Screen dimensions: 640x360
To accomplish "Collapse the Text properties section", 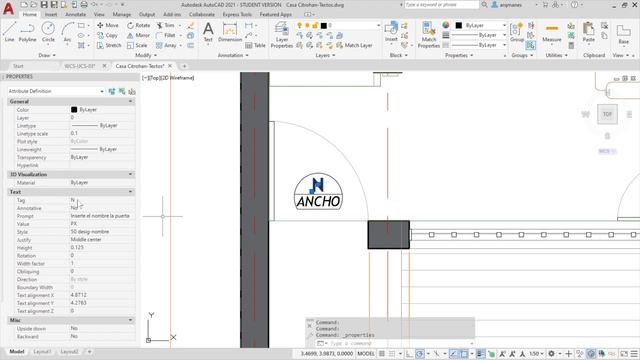I will (131, 192).
